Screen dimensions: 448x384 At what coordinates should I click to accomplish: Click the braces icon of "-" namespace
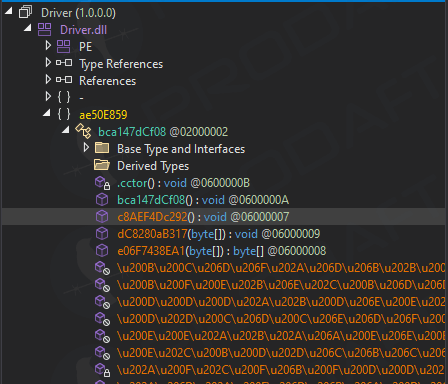click(x=64, y=97)
